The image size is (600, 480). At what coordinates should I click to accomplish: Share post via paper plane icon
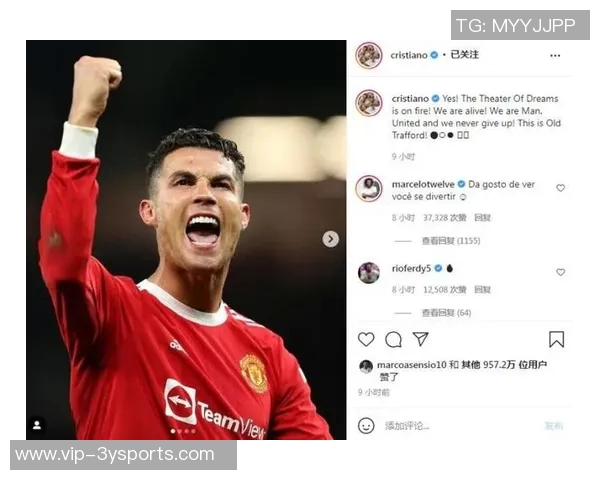(420, 339)
